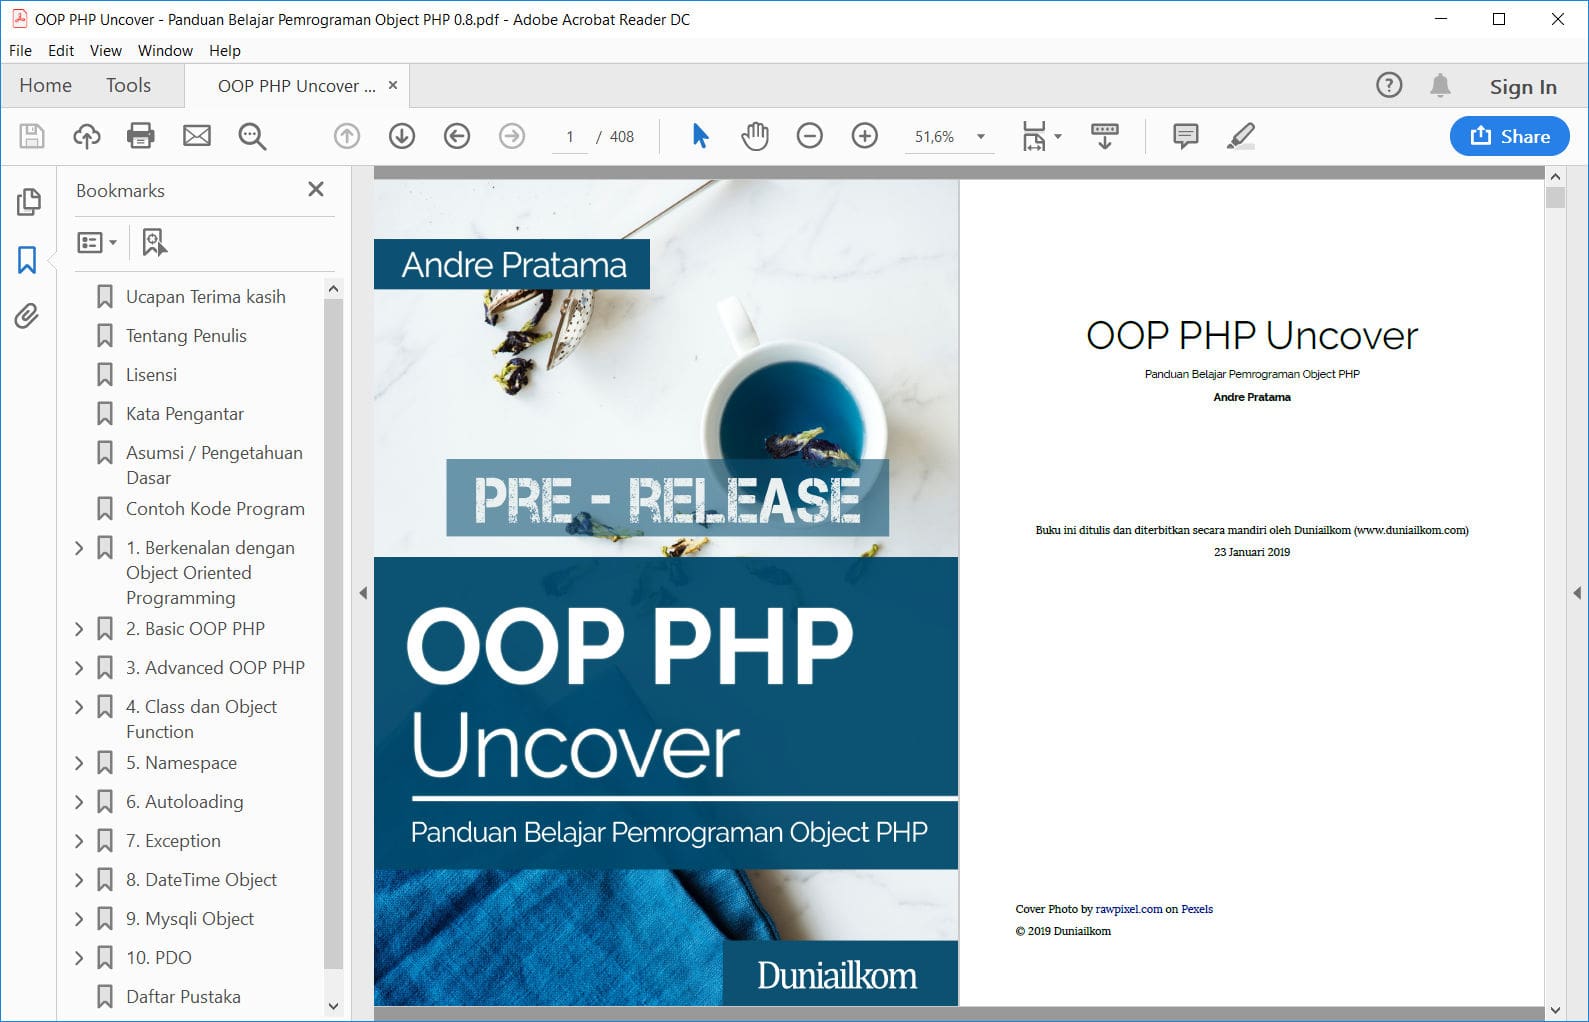The image size is (1589, 1022).
Task: Click the Save file icon
Action: (x=32, y=136)
